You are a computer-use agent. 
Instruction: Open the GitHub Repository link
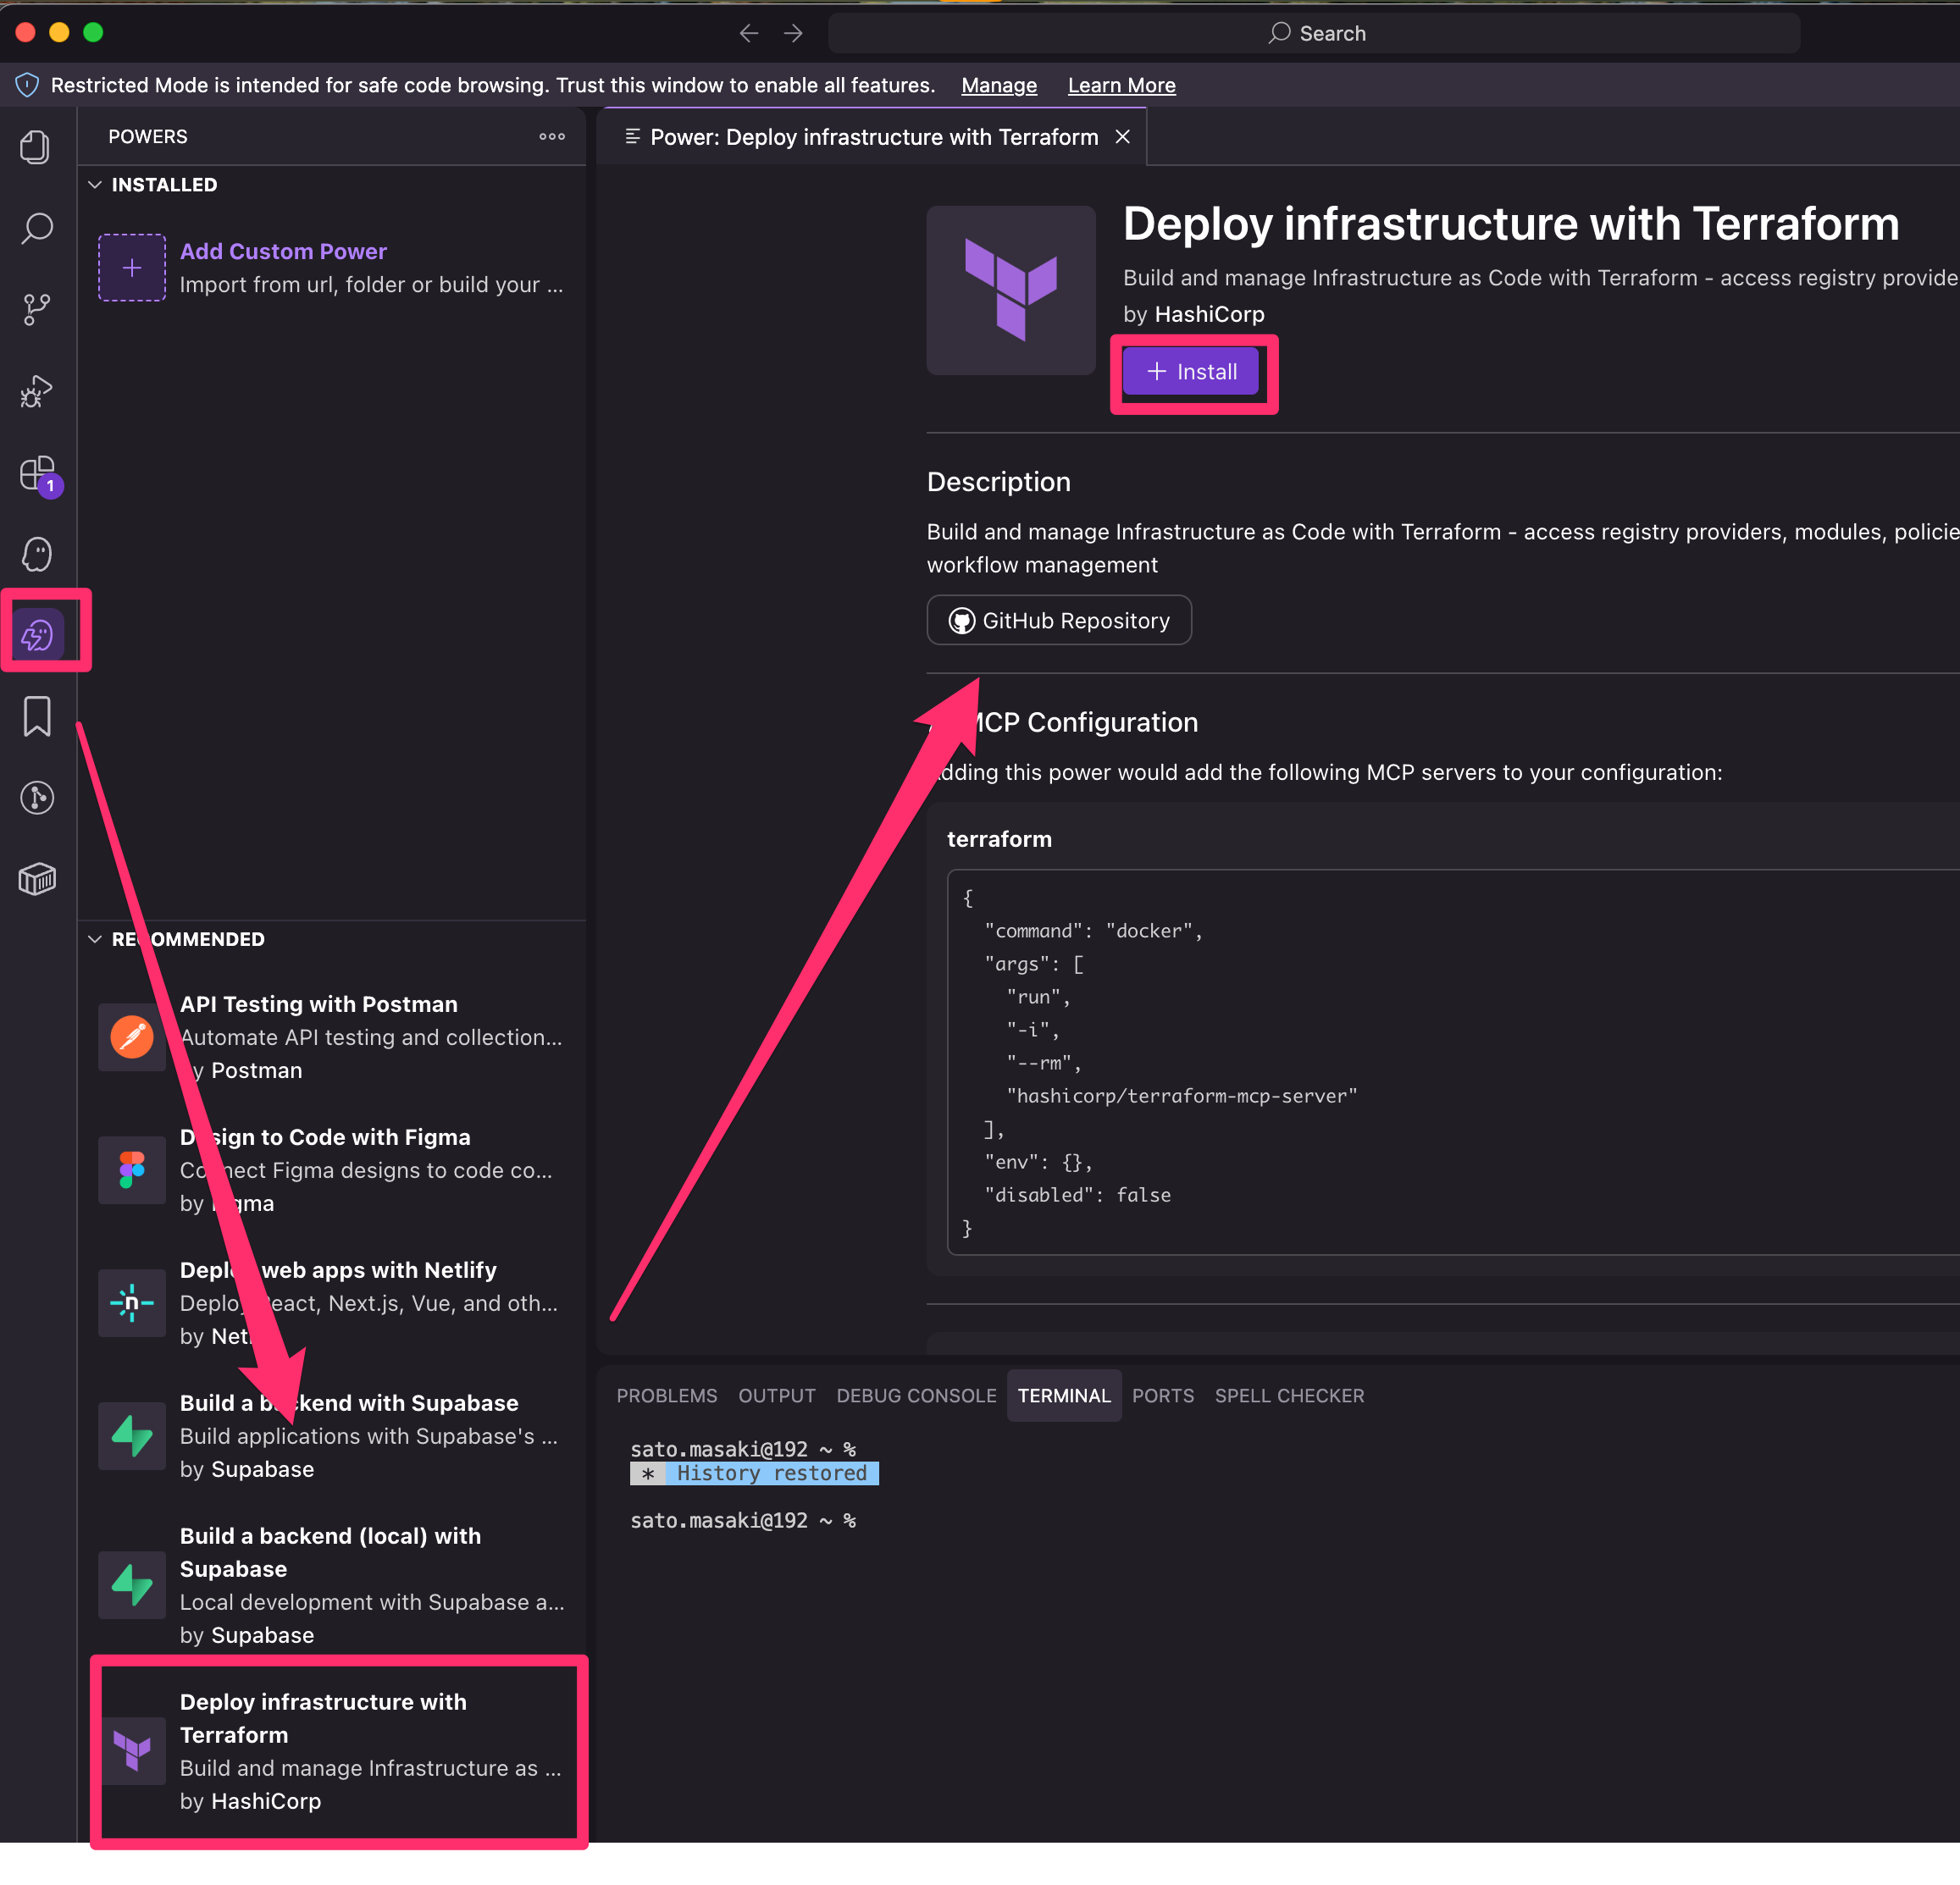(x=1058, y=621)
